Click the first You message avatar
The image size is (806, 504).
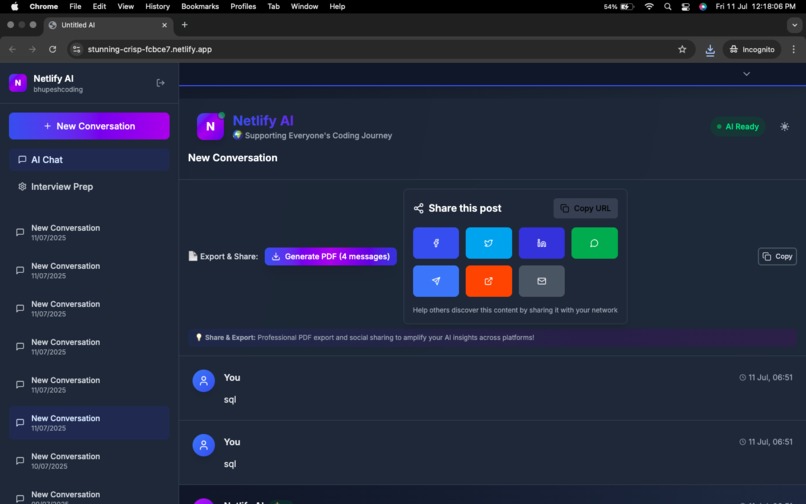point(204,381)
